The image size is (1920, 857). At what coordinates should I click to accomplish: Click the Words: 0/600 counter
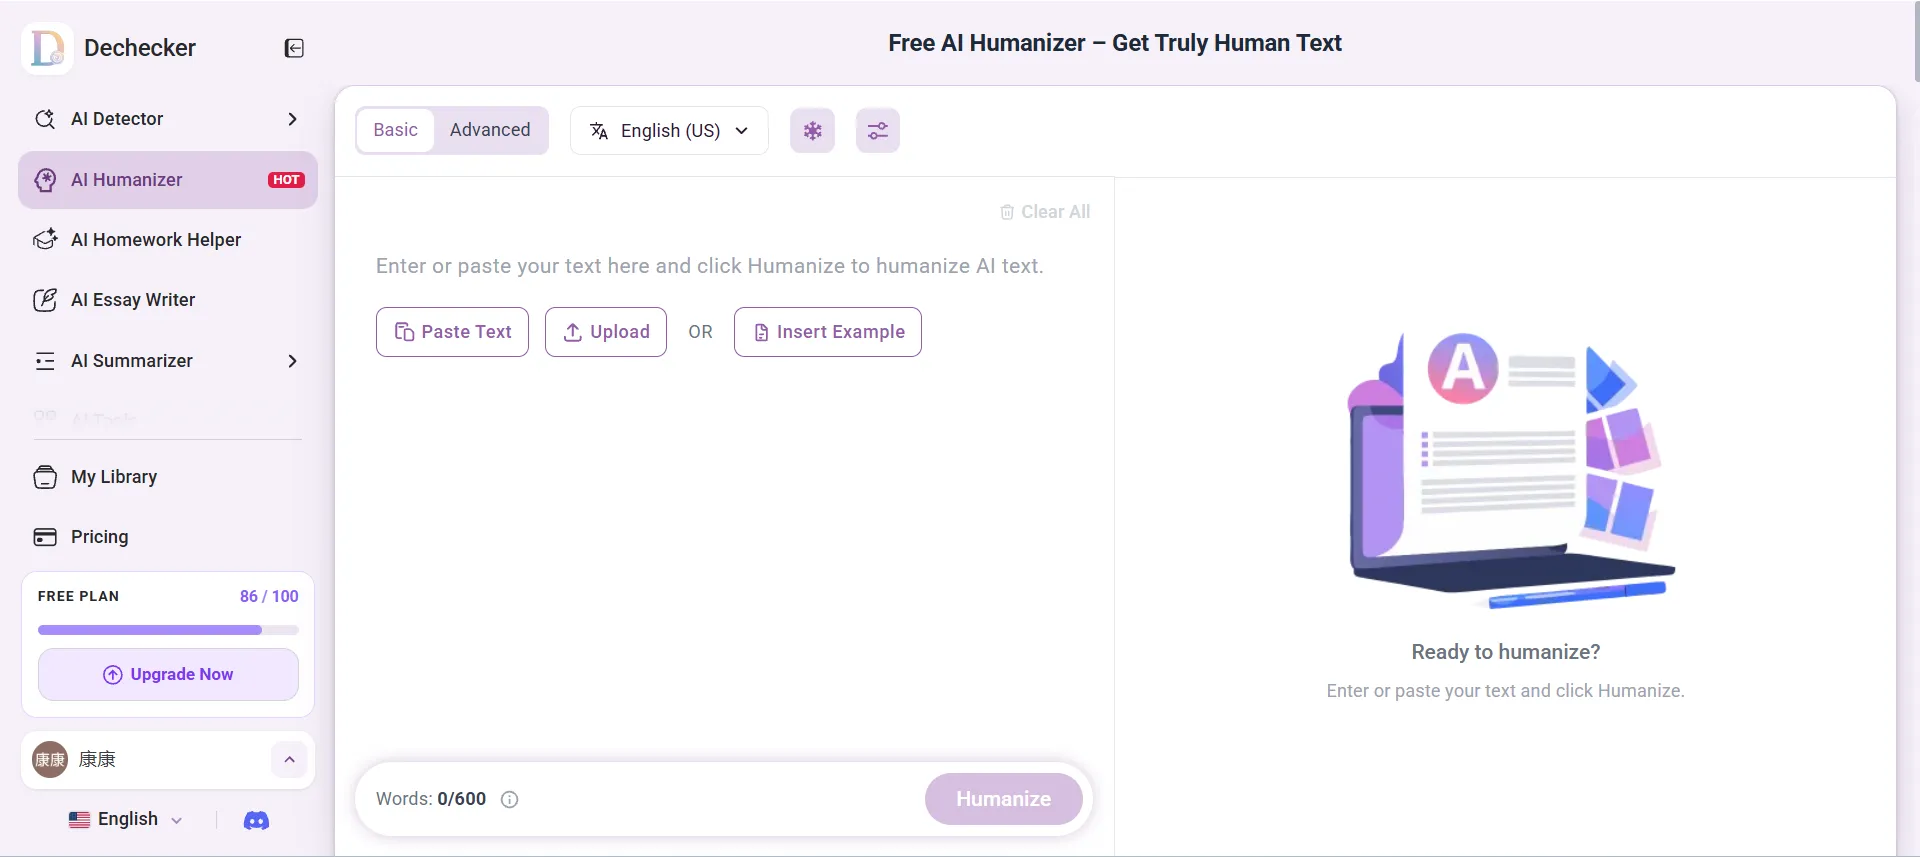click(431, 799)
